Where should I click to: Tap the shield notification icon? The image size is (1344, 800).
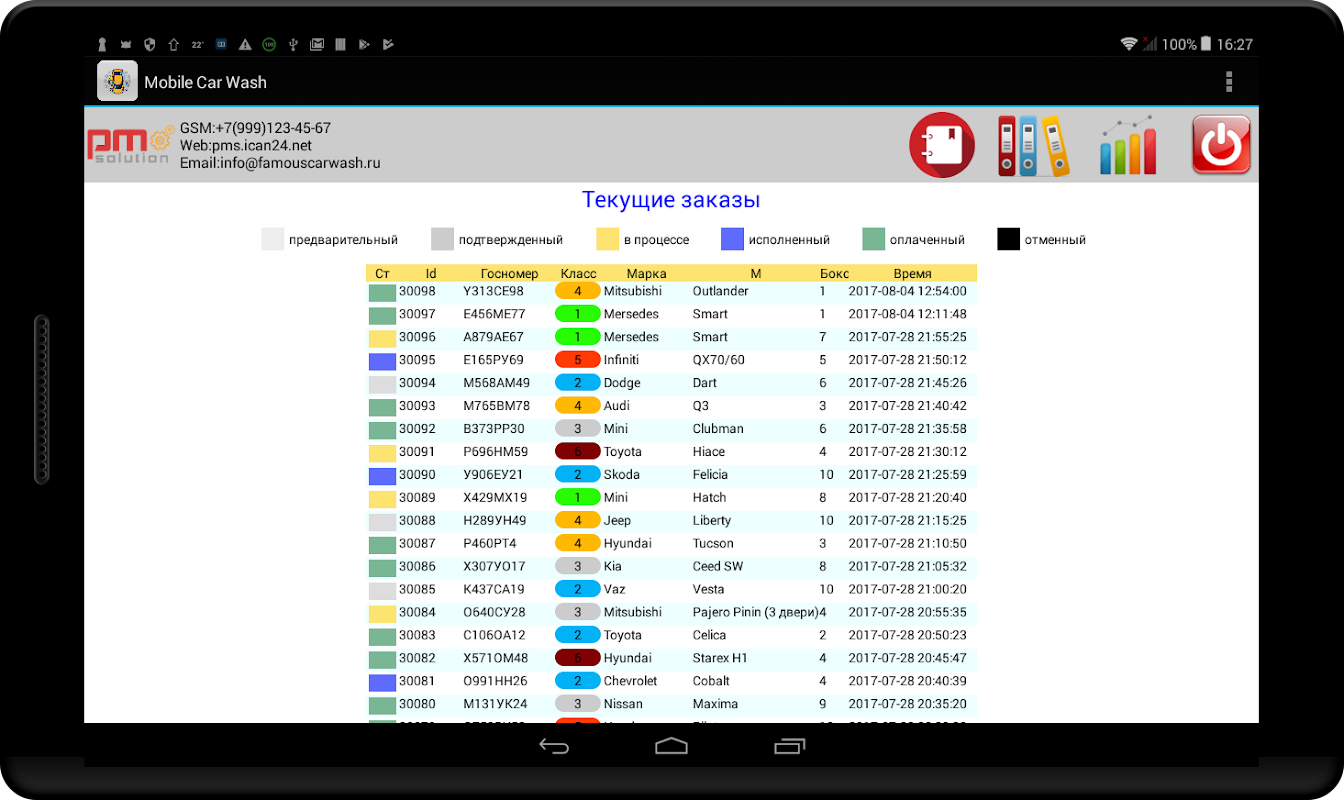point(150,44)
